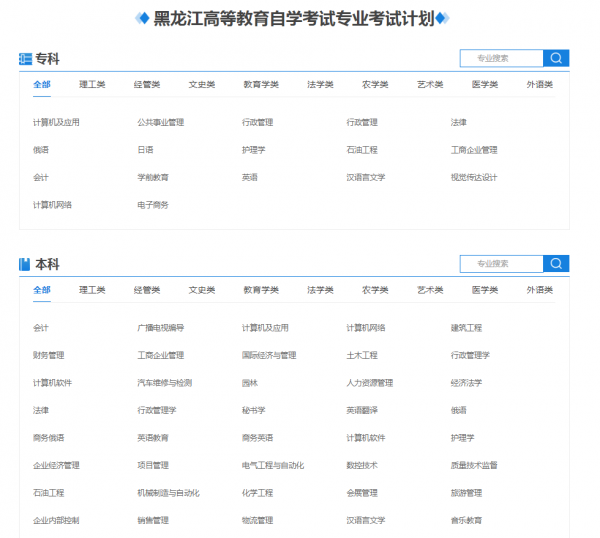Open 化学工程 major link
This screenshot has width=600, height=538.
258,493
